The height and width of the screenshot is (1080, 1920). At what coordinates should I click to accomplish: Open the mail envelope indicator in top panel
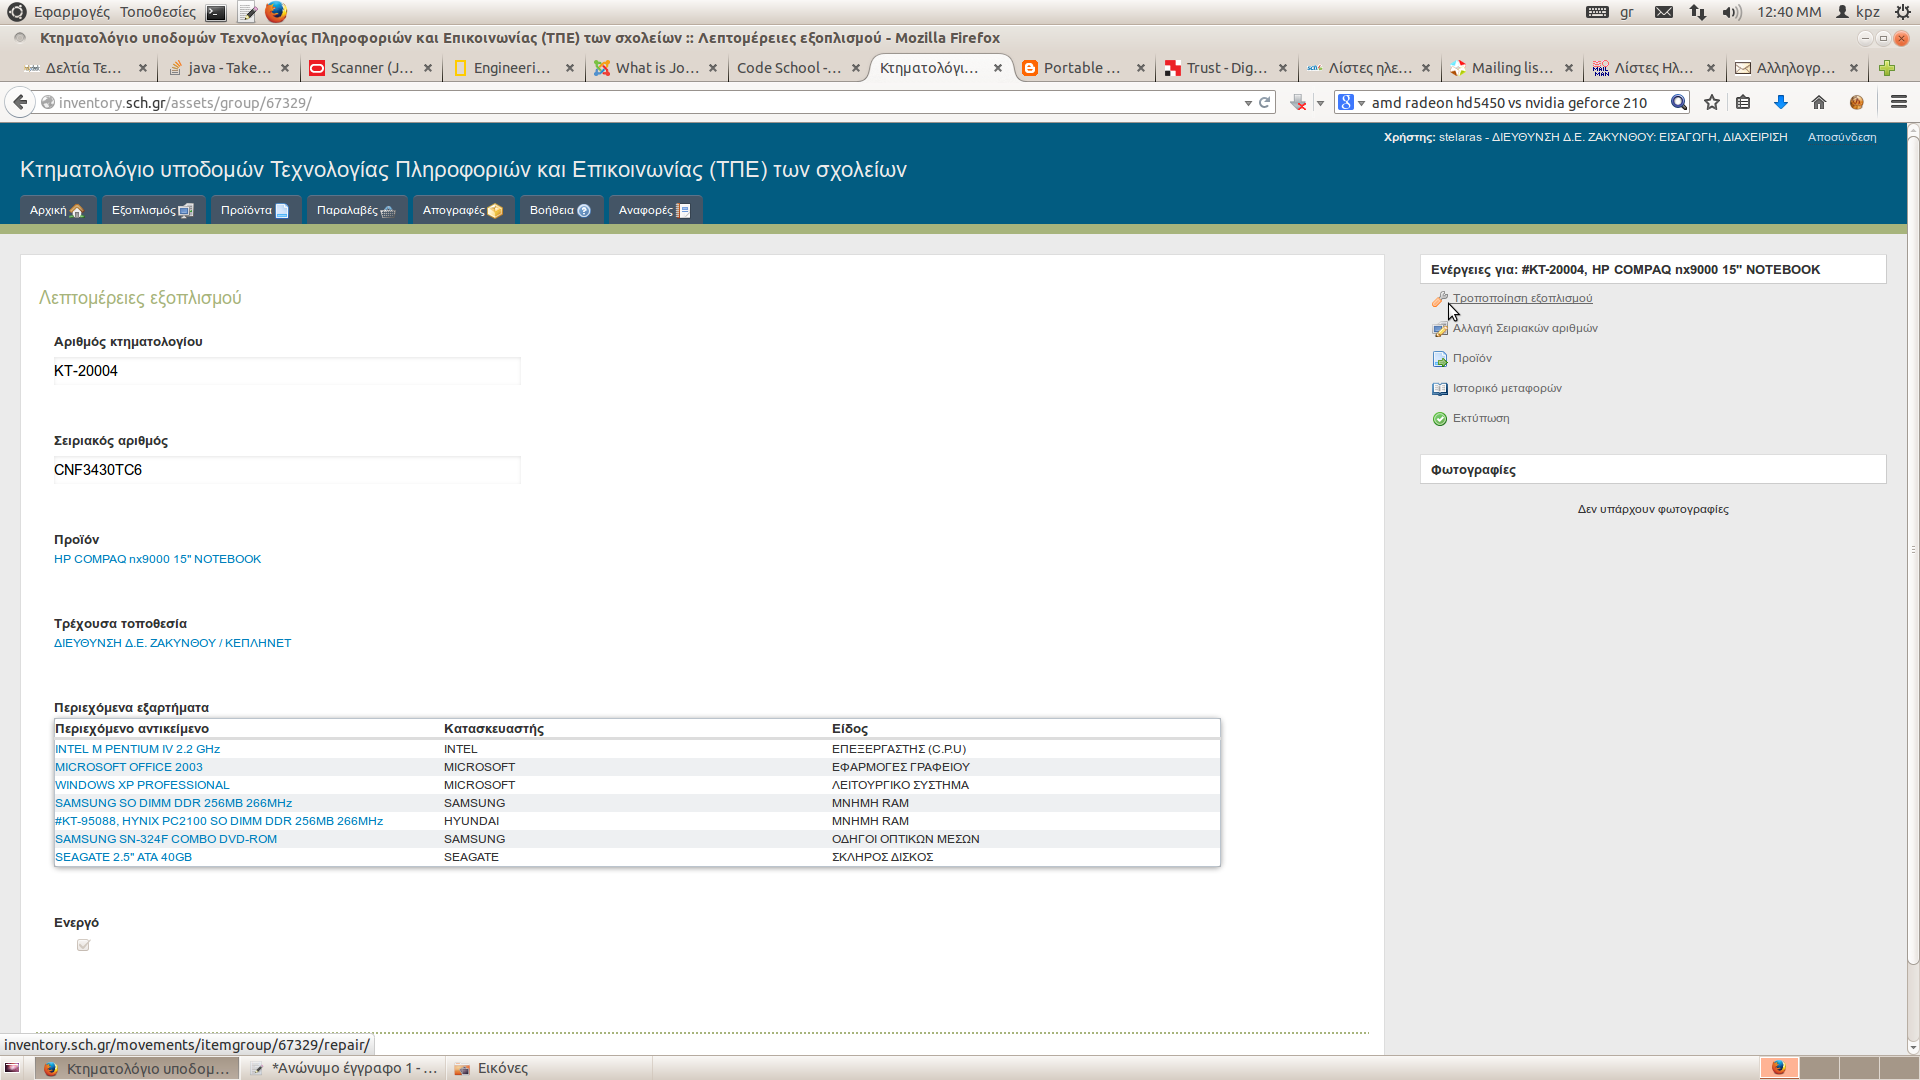1664,12
